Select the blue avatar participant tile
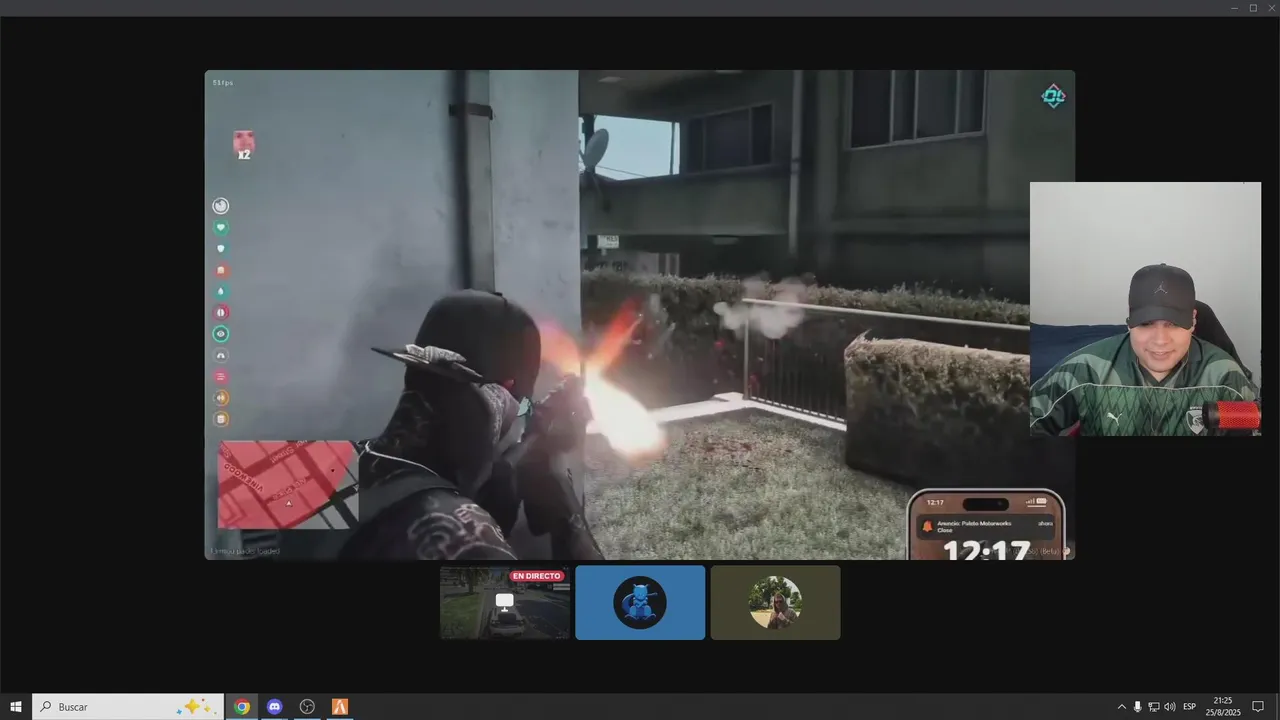 tap(640, 603)
